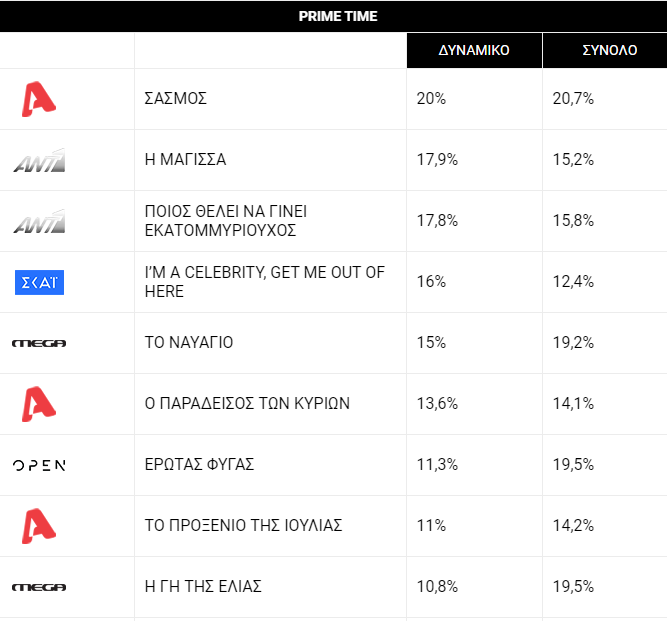Click the ANT1 logo beside Η ΜΑΓΙΣΣΑ
The image size is (667, 621).
[39, 160]
